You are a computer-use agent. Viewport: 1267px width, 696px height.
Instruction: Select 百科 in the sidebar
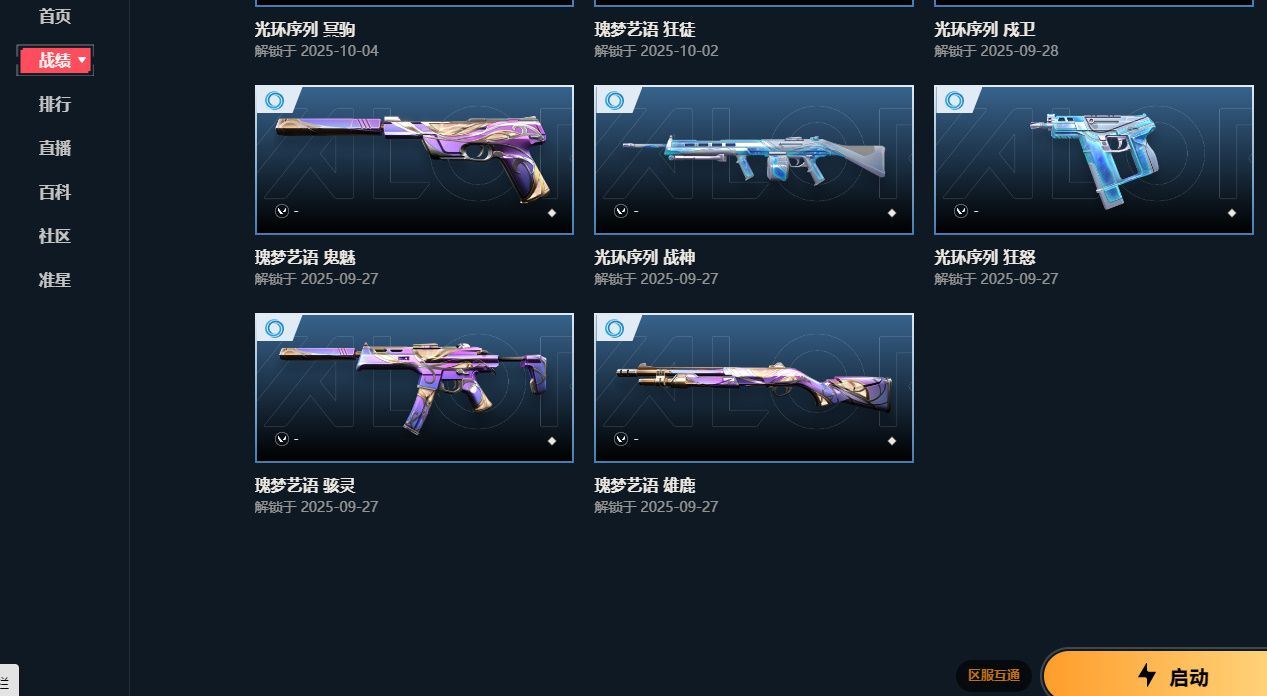click(55, 192)
